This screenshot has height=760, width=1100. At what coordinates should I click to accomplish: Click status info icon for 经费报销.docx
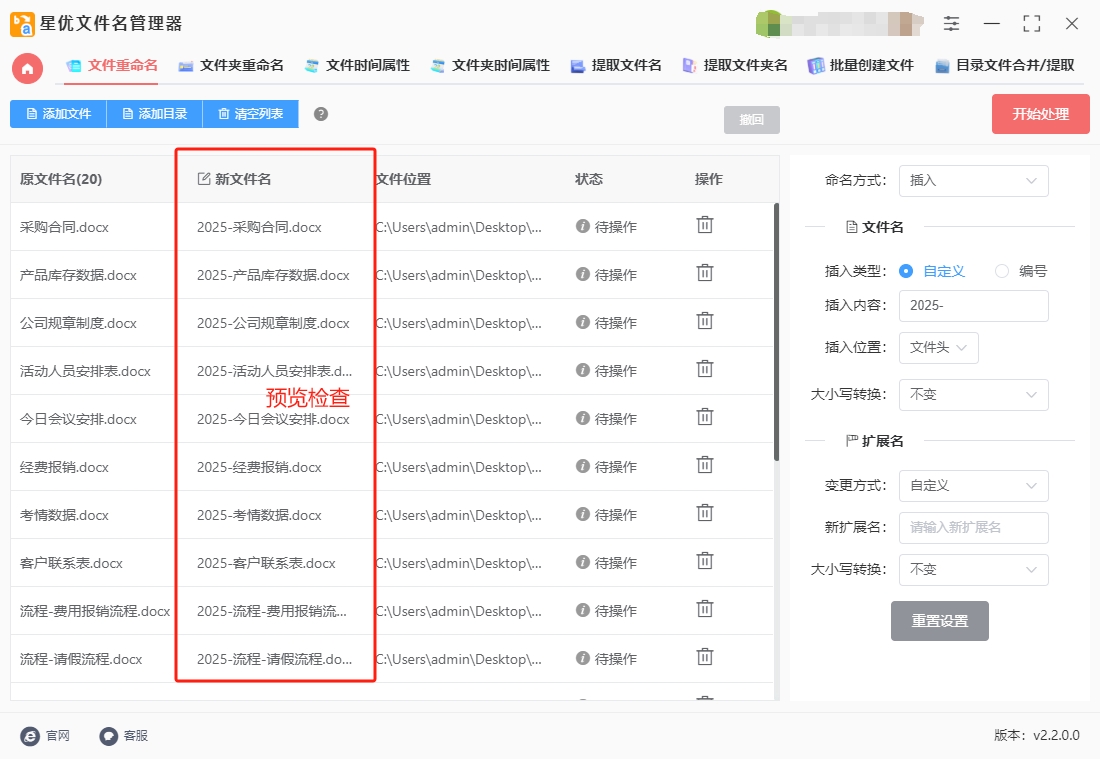tap(582, 466)
